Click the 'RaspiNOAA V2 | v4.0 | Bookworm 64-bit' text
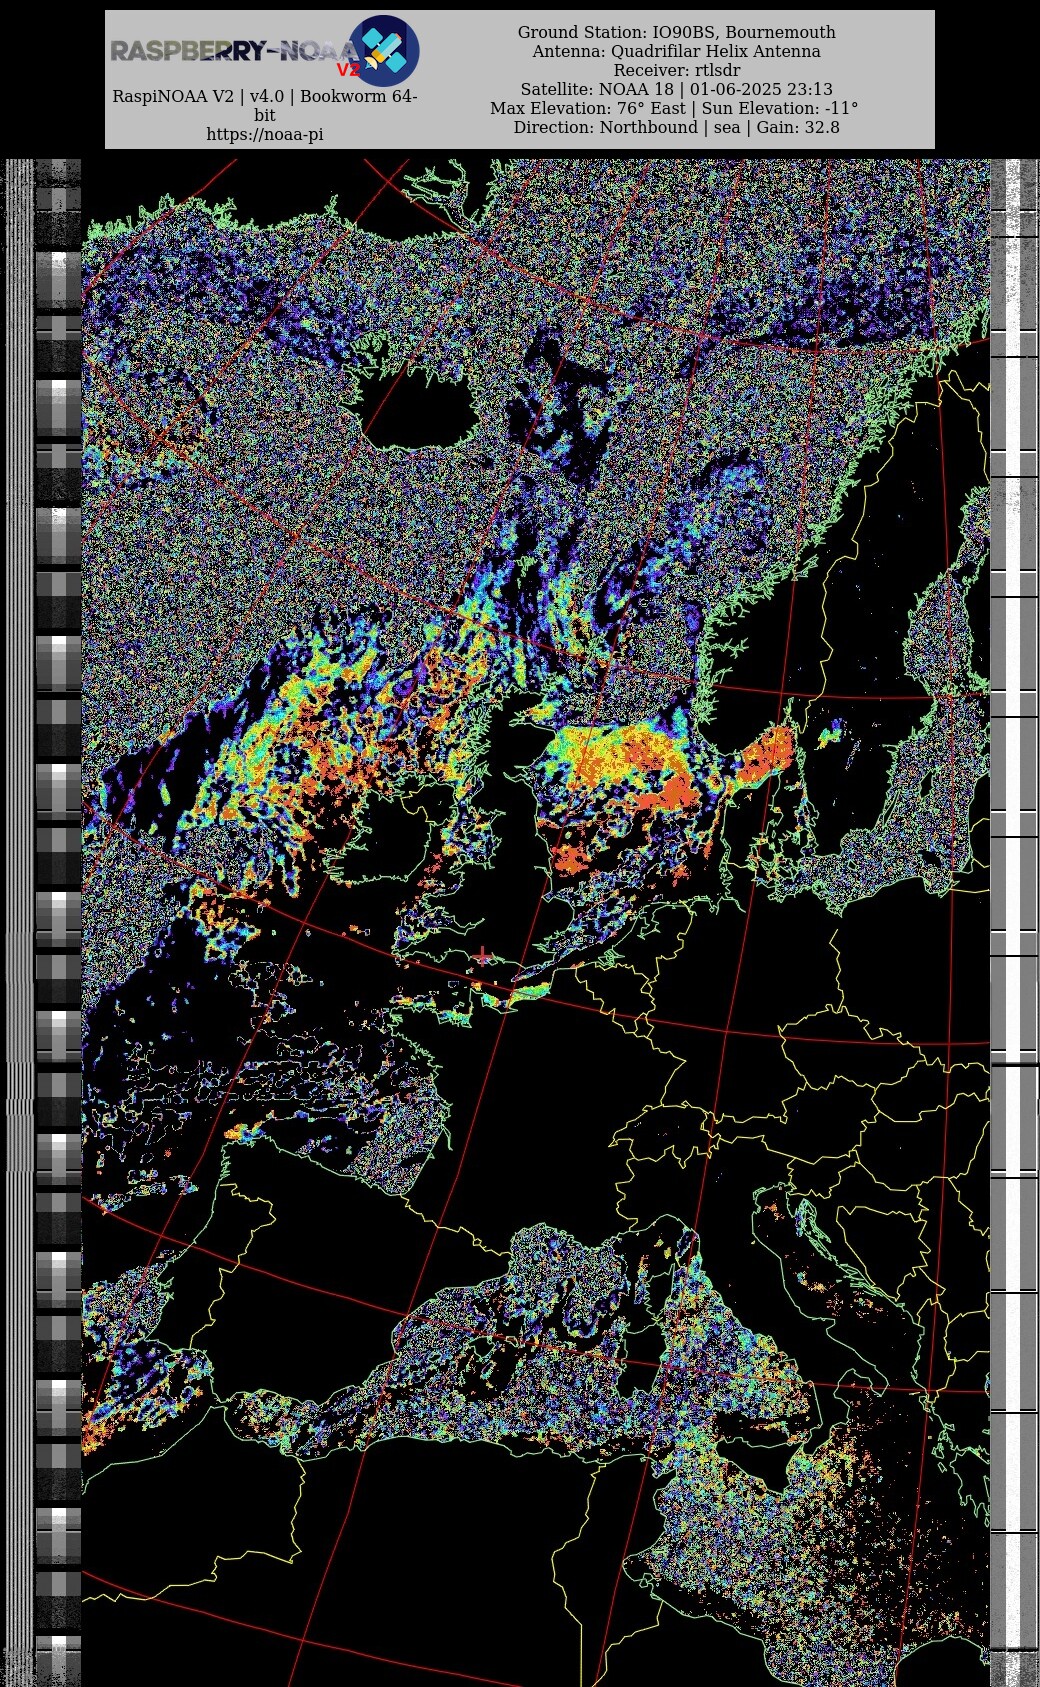1040x1687 pixels. (x=265, y=106)
